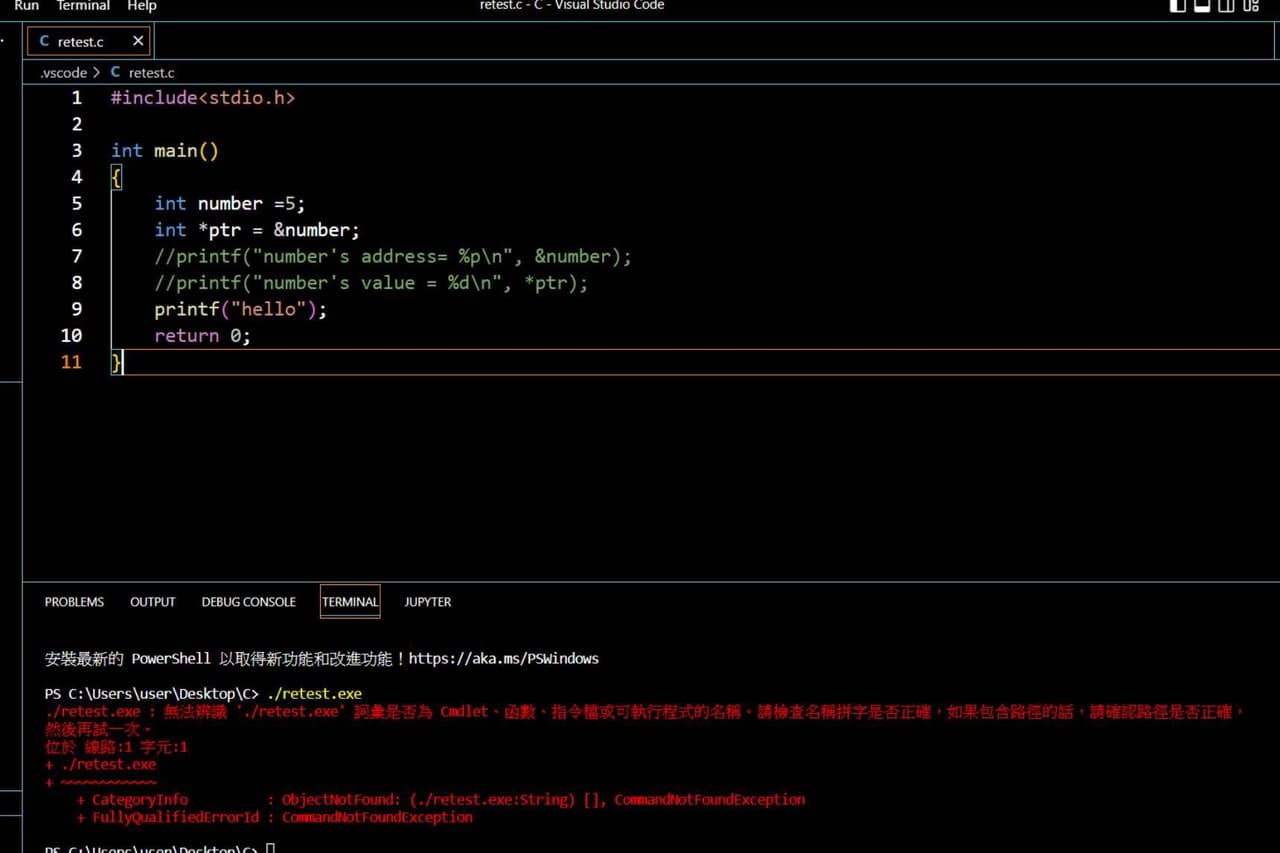Click line number 9 in the gutter
Image resolution: width=1280 pixels, height=853 pixels.
[x=76, y=309]
